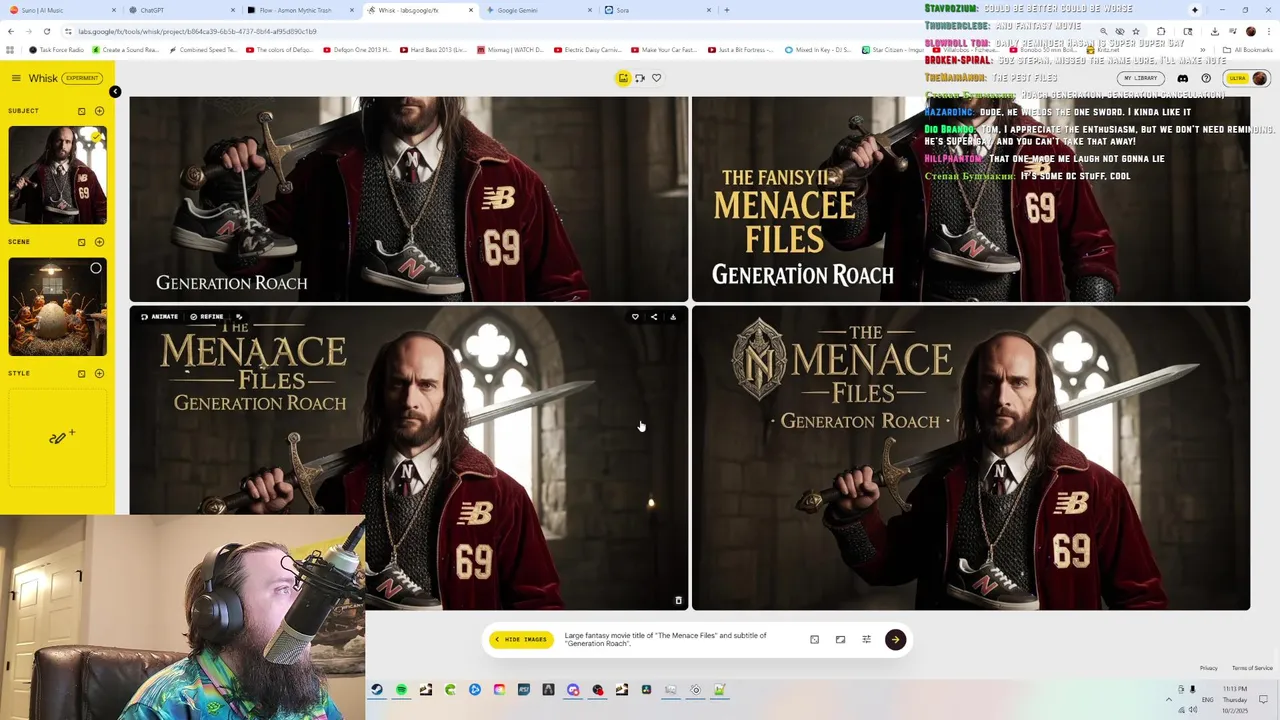Reload the page in the browser
1280x720 pixels.
pyautogui.click(x=46, y=31)
